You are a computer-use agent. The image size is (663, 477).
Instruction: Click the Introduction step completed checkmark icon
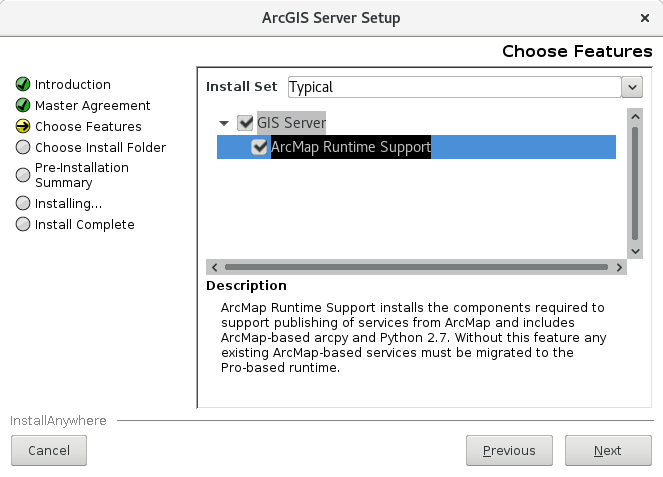pyautogui.click(x=23, y=85)
